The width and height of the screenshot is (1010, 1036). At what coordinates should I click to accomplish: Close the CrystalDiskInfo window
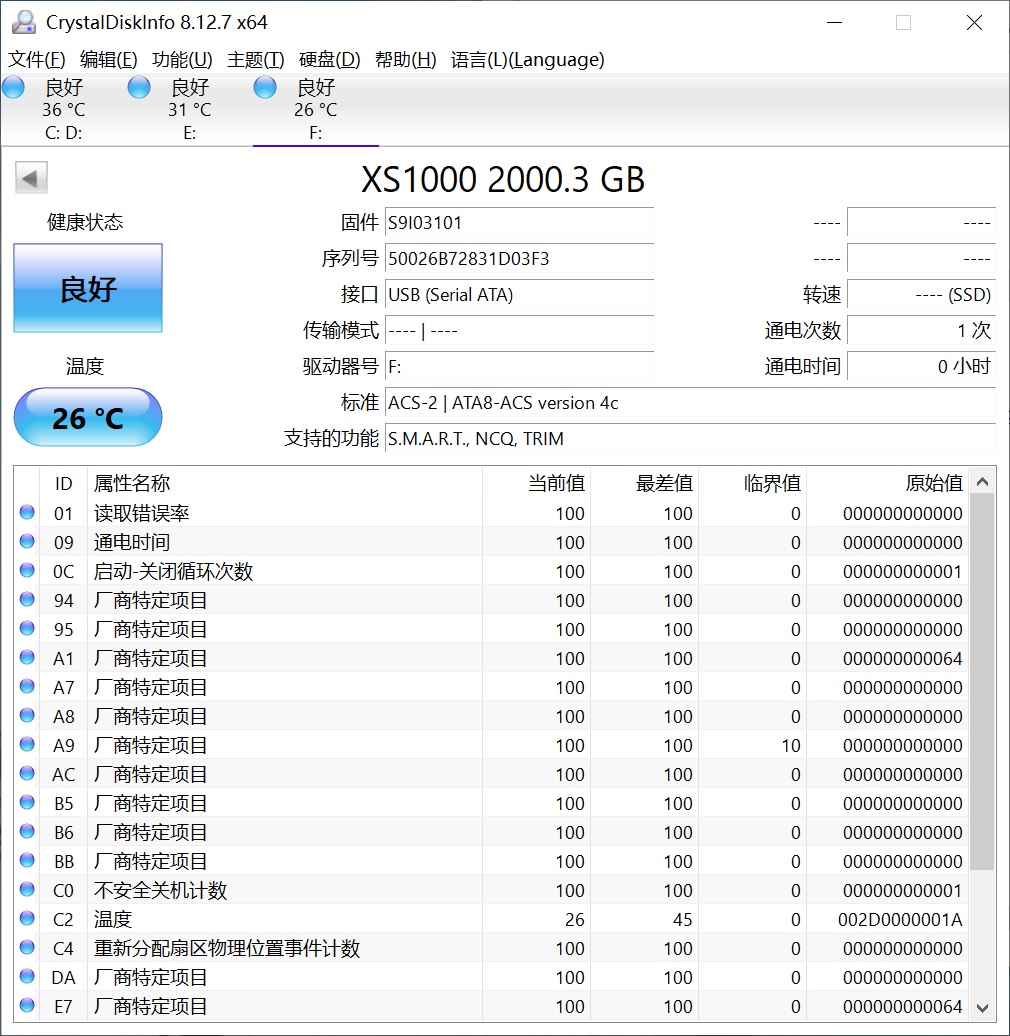pos(974,22)
